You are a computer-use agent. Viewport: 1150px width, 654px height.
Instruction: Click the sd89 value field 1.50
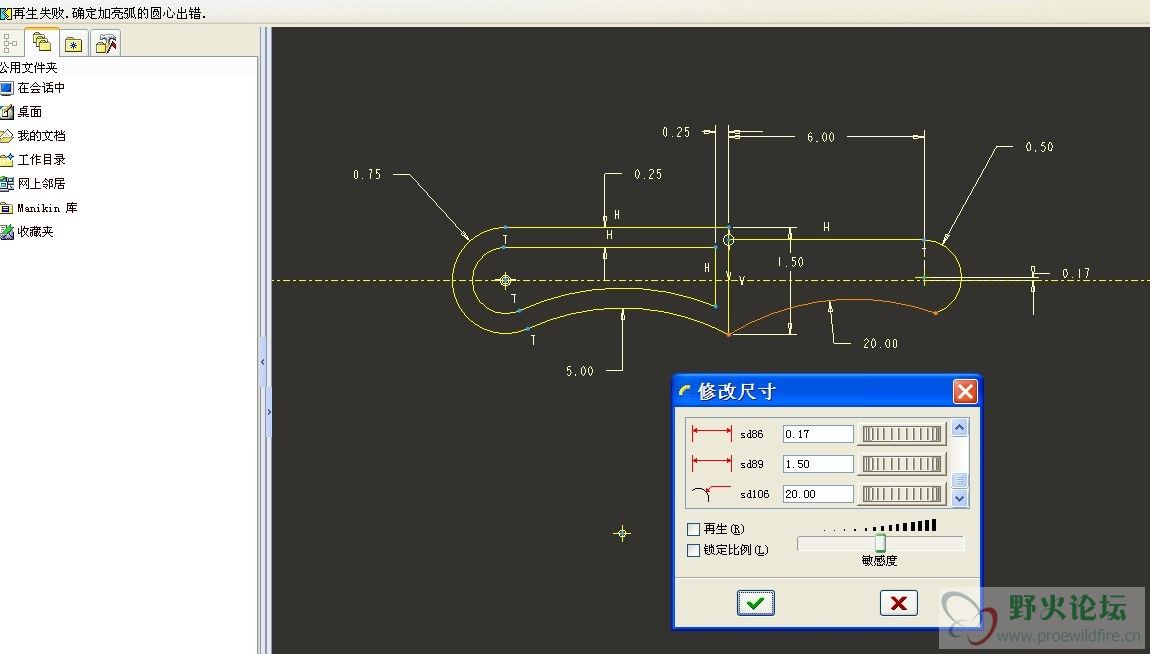click(818, 464)
